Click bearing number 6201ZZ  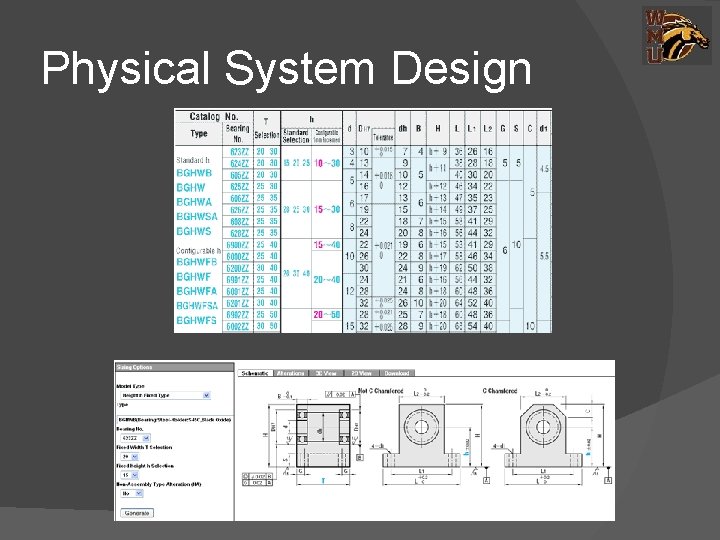[238, 303]
